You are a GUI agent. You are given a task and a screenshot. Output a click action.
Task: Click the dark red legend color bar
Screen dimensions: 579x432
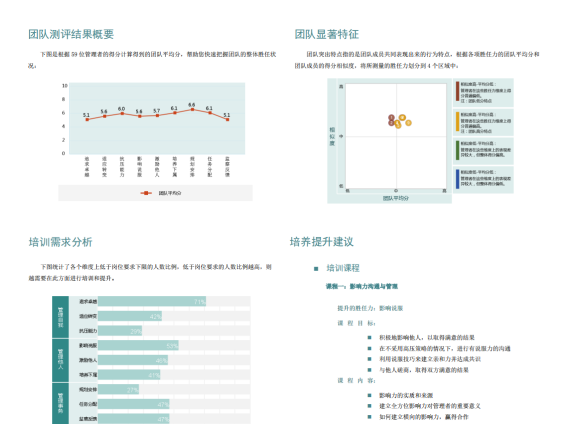(x=458, y=91)
